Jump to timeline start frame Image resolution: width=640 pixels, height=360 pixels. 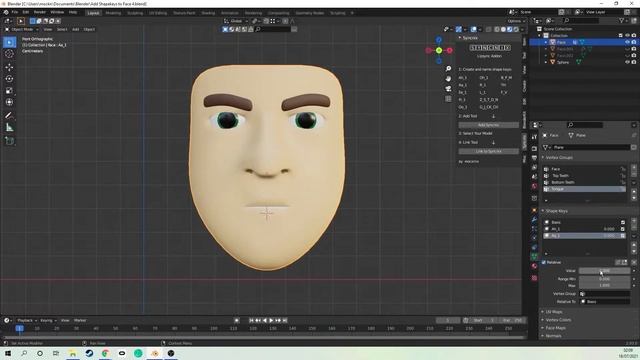[x=251, y=320]
